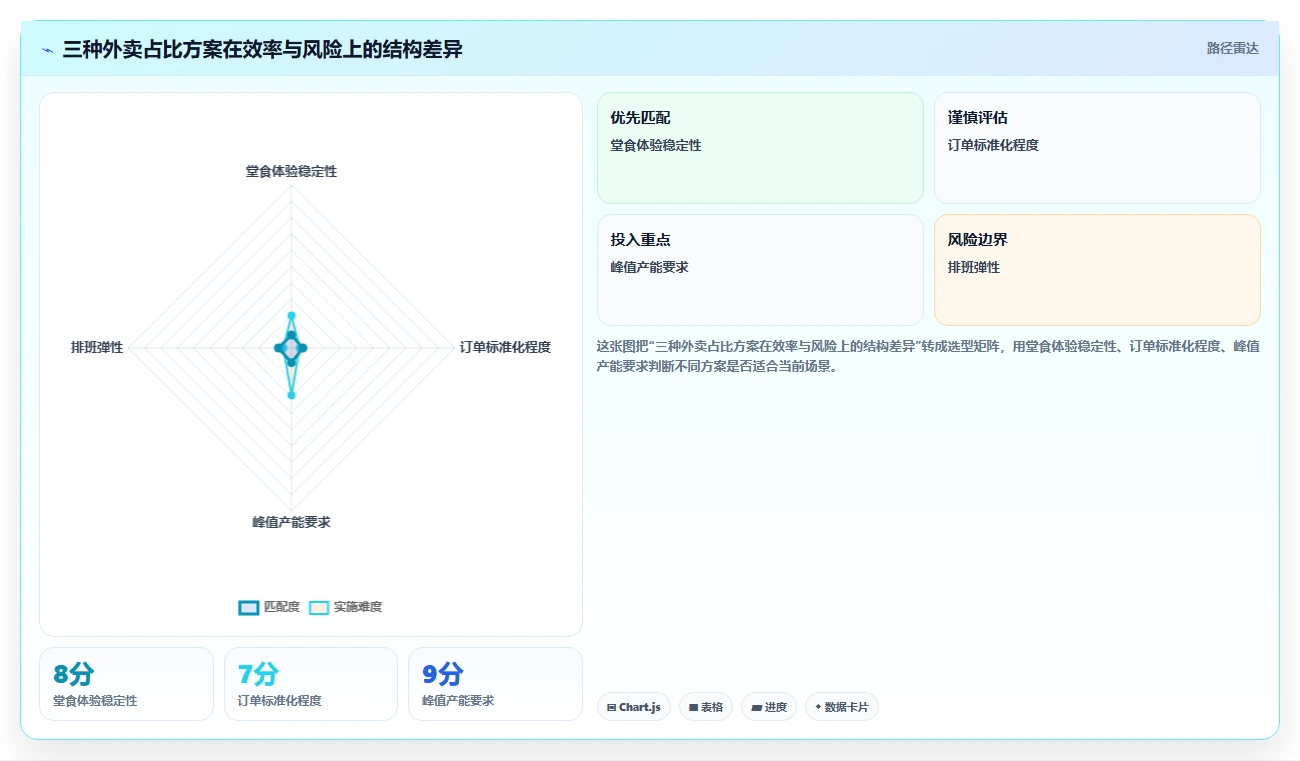Viewport: 1300px width, 761px height.
Task: Click 订单标准化程度 text in 谨慎评估 card
Action: coord(994,145)
